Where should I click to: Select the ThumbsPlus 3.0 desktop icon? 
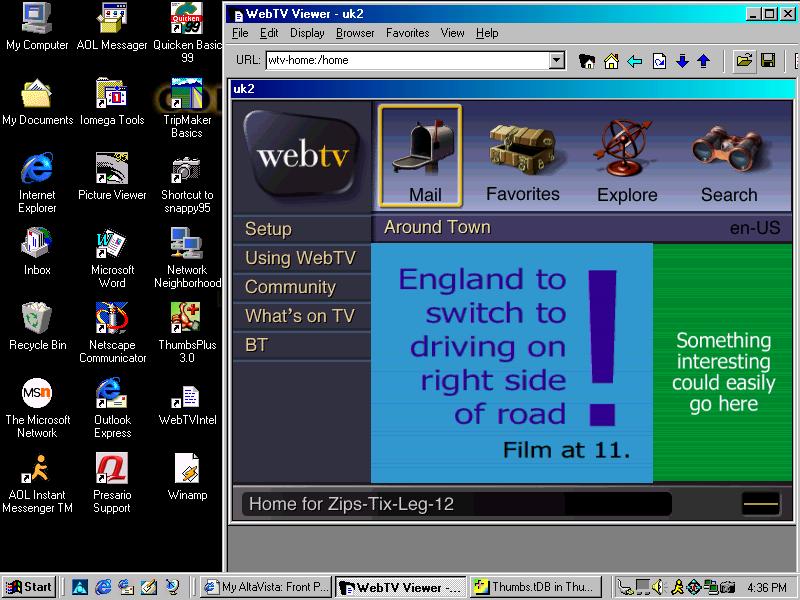tap(187, 333)
